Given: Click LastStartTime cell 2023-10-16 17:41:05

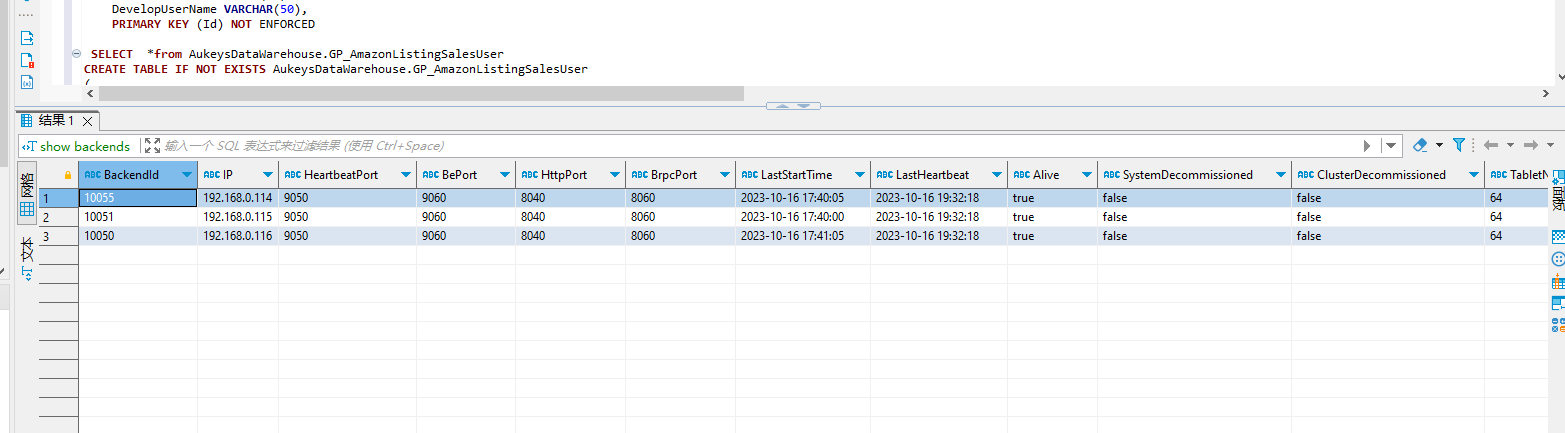Looking at the screenshot, I should pos(803,236).
